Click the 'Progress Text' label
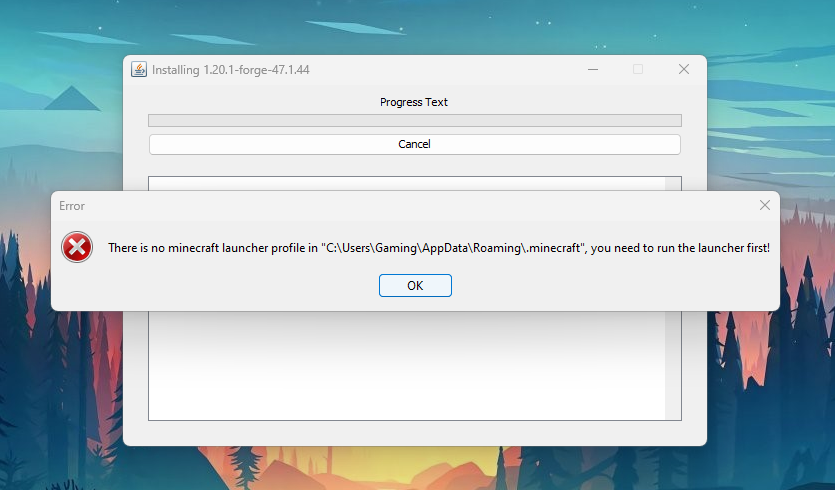Viewport: 835px width, 490px height. click(x=414, y=102)
